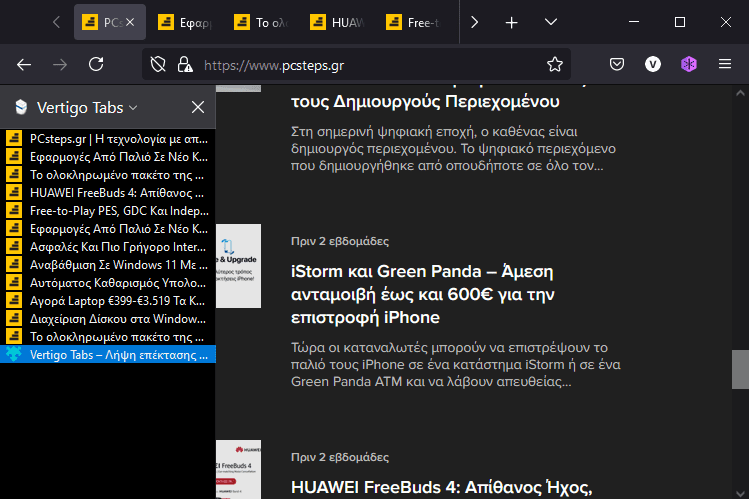Click favicon of the HUAWEI FreeBuds sidebar row
This screenshot has height=499, width=749.
[14, 192]
